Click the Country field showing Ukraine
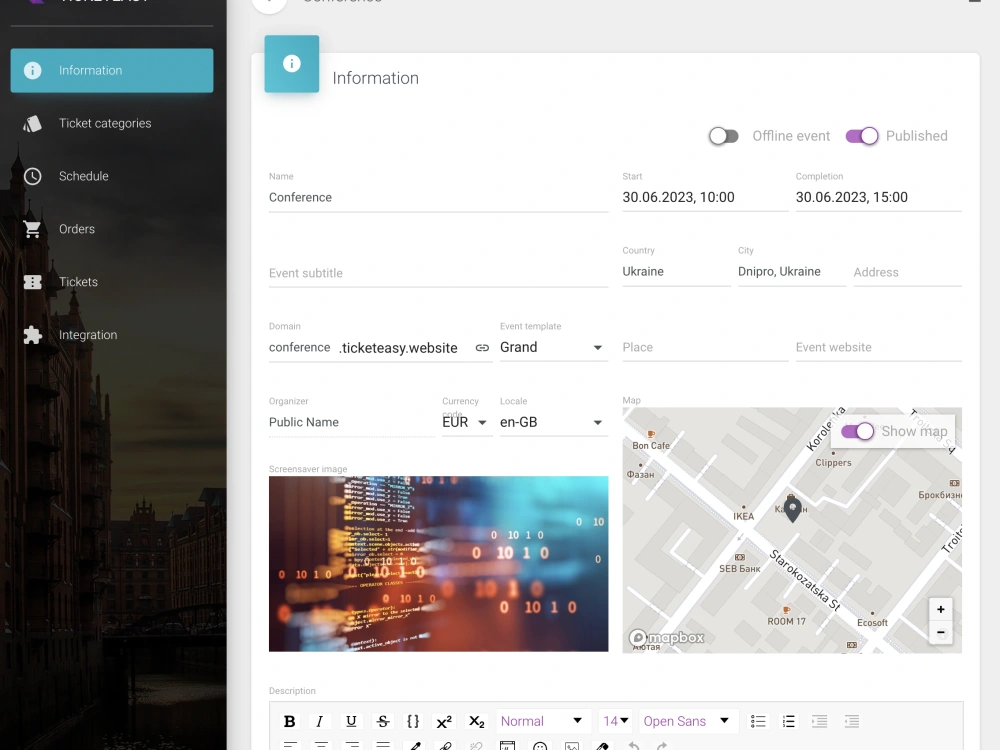 tap(676, 272)
